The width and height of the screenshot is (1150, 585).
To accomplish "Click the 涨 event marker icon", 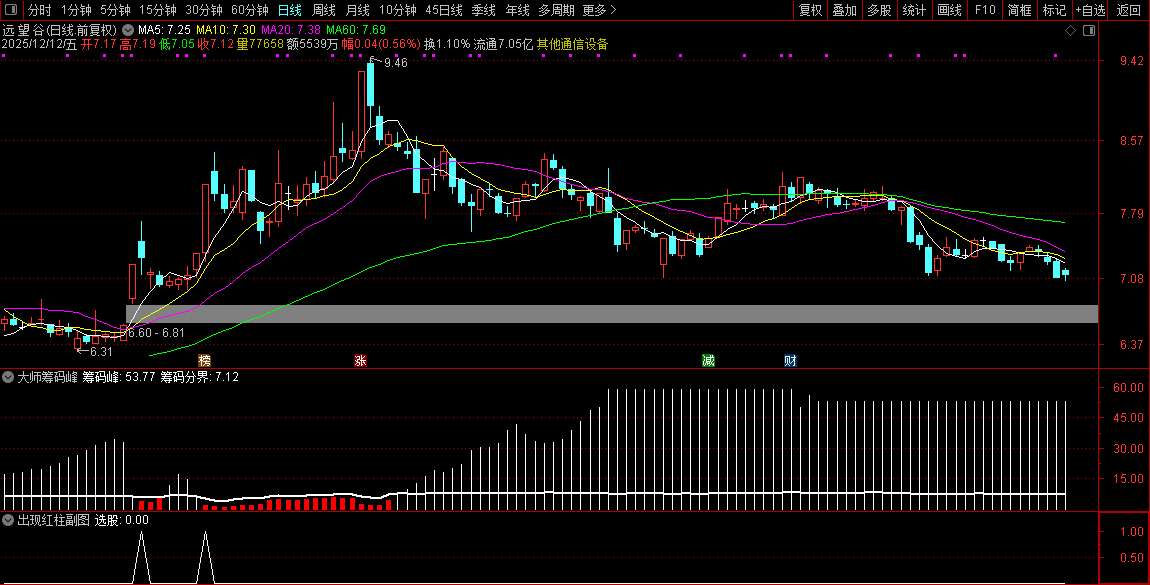I will [360, 360].
